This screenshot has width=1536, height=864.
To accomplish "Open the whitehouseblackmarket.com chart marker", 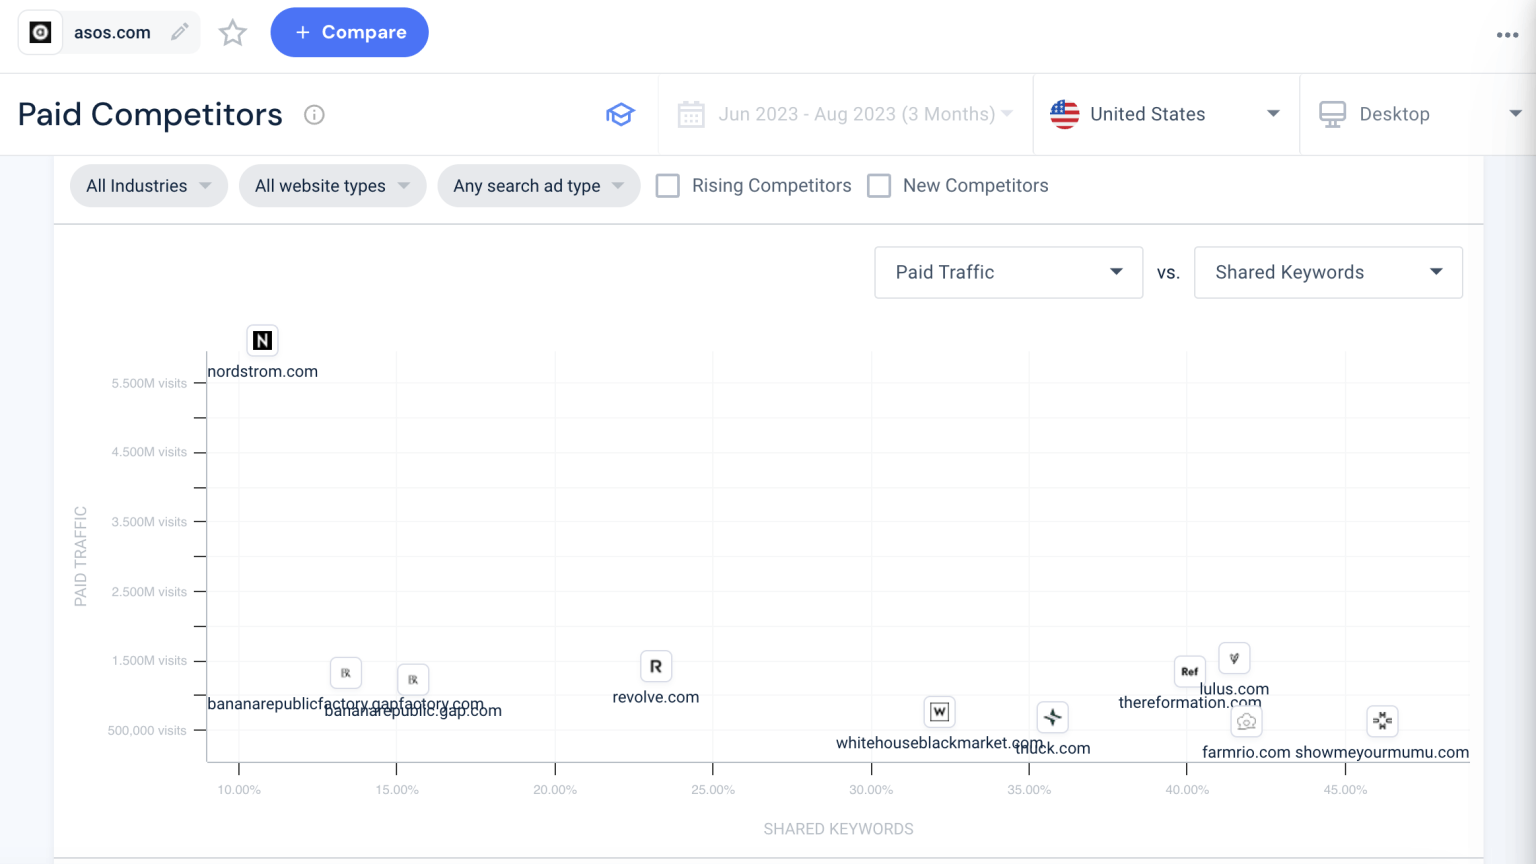I will click(x=938, y=711).
